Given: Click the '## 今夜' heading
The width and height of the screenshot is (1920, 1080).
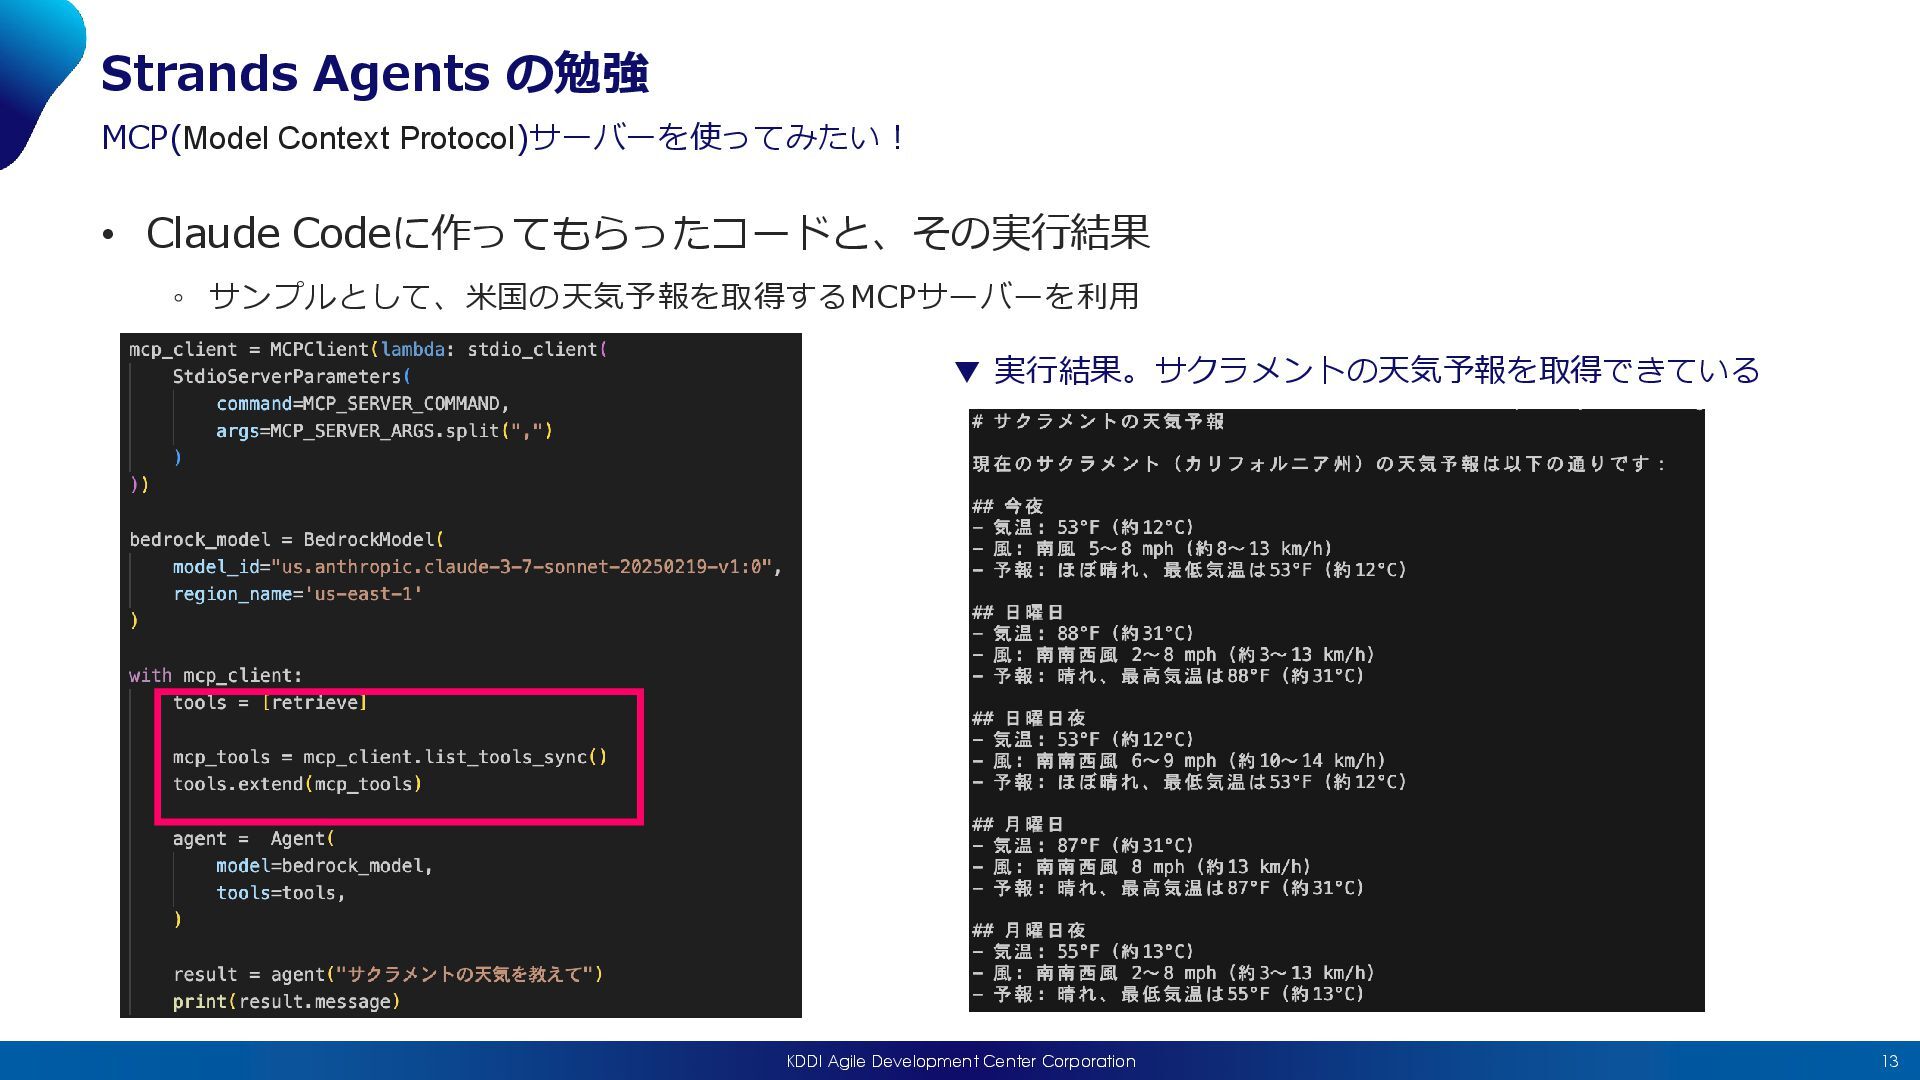Looking at the screenshot, I should (1008, 506).
